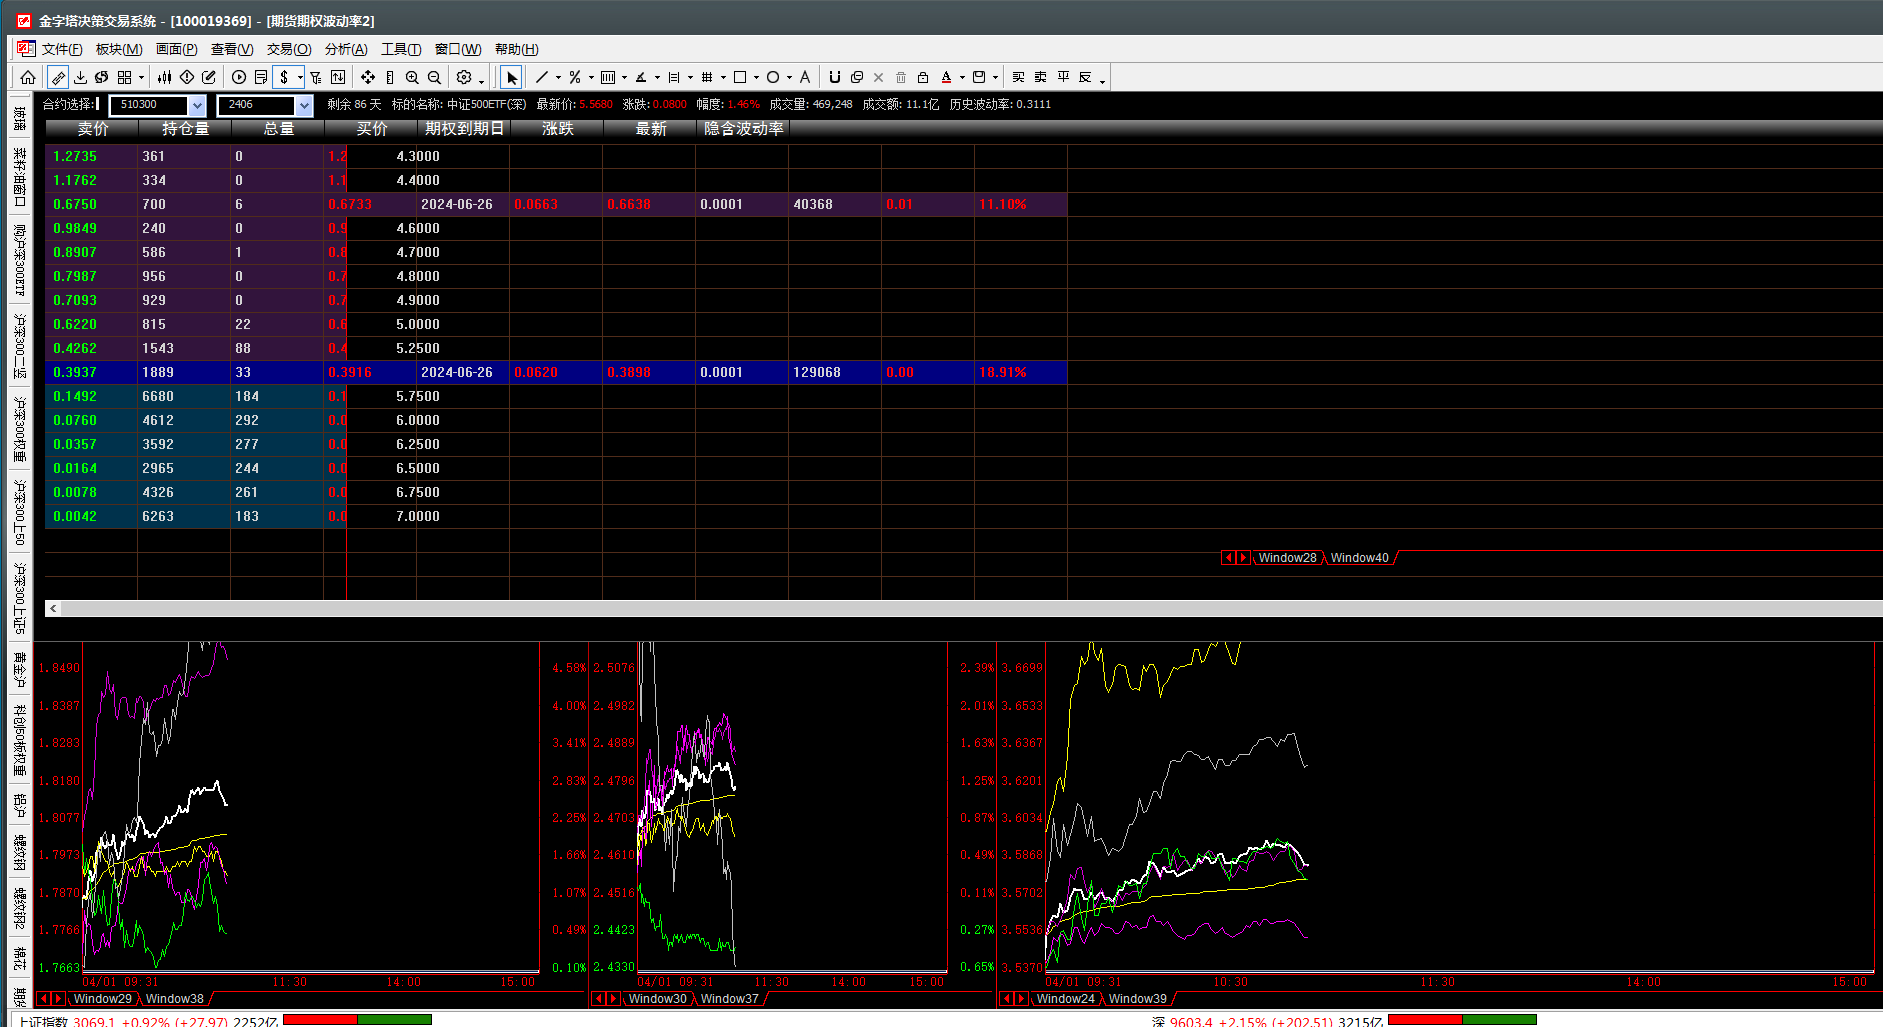Click the diamond alert warning icon
Image resolution: width=1883 pixels, height=1027 pixels.
point(187,77)
